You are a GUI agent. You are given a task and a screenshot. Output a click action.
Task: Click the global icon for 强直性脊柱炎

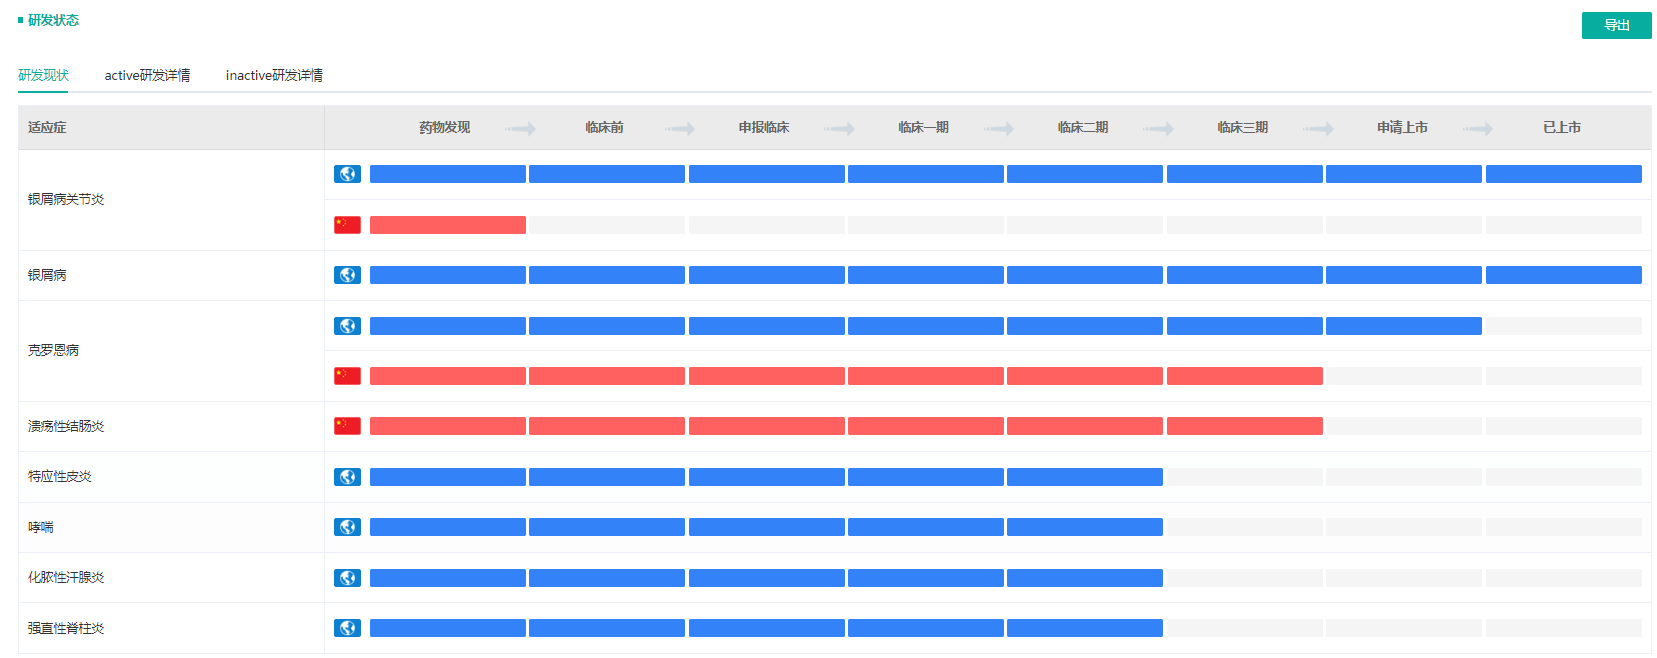[x=347, y=628]
